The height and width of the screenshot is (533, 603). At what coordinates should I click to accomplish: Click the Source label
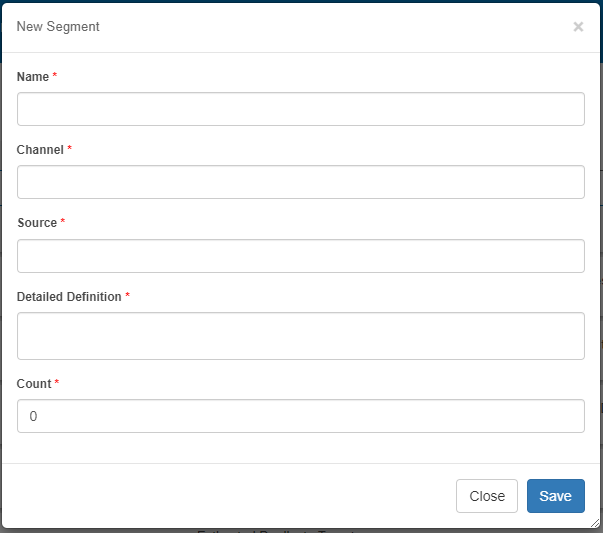point(37,223)
